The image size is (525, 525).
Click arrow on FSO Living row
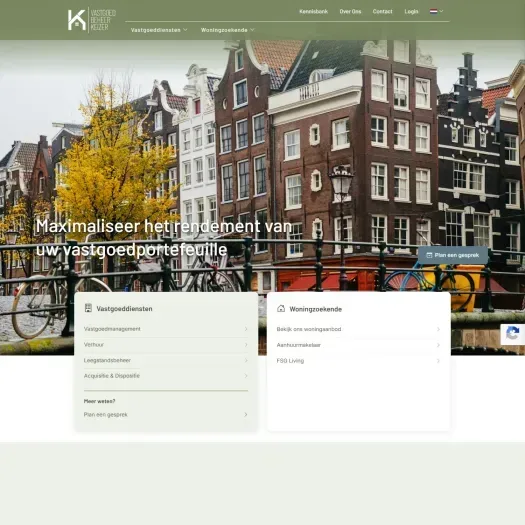click(x=438, y=361)
